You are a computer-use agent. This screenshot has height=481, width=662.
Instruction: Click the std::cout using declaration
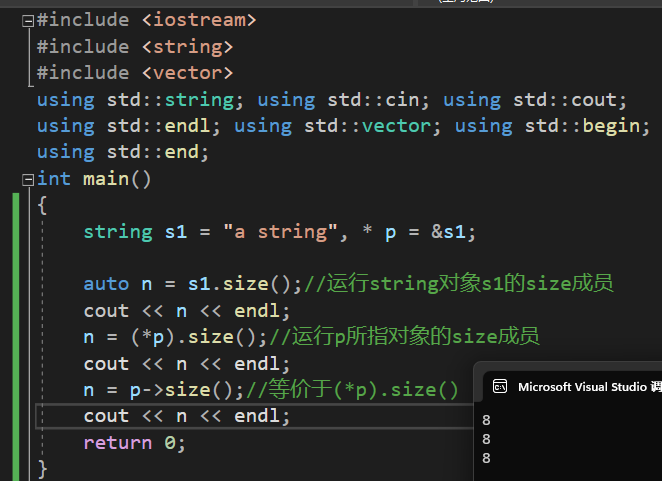tap(534, 100)
